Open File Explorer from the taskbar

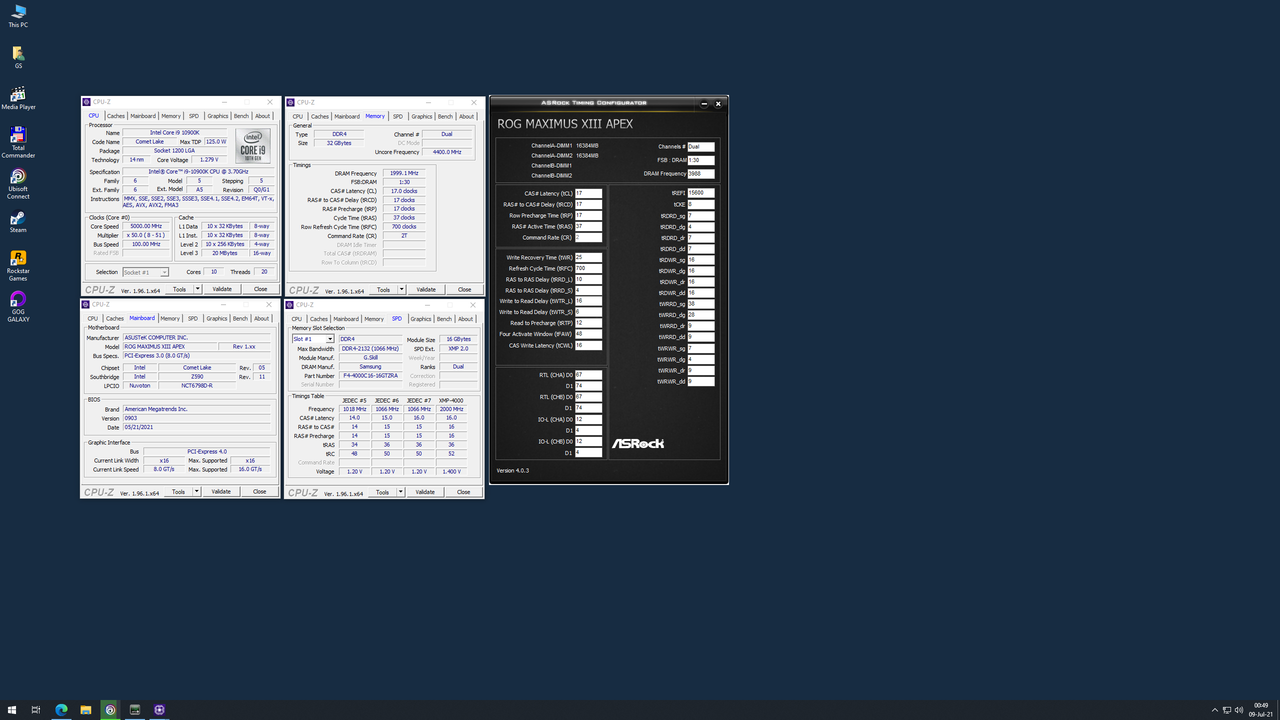[x=86, y=710]
